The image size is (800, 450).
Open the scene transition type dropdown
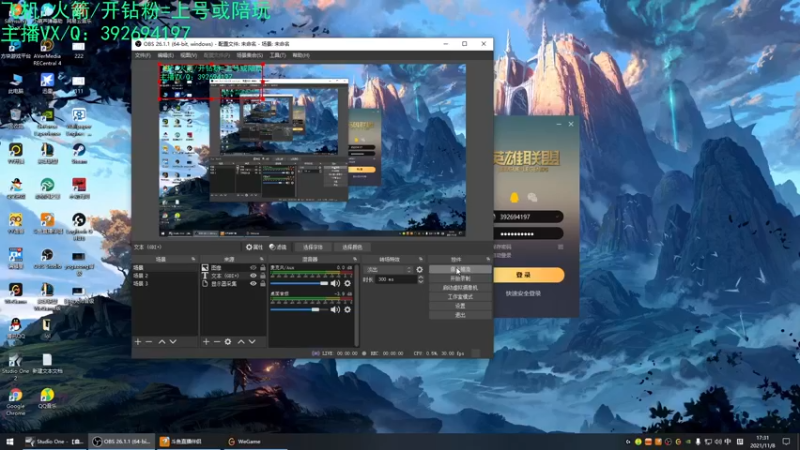click(388, 269)
